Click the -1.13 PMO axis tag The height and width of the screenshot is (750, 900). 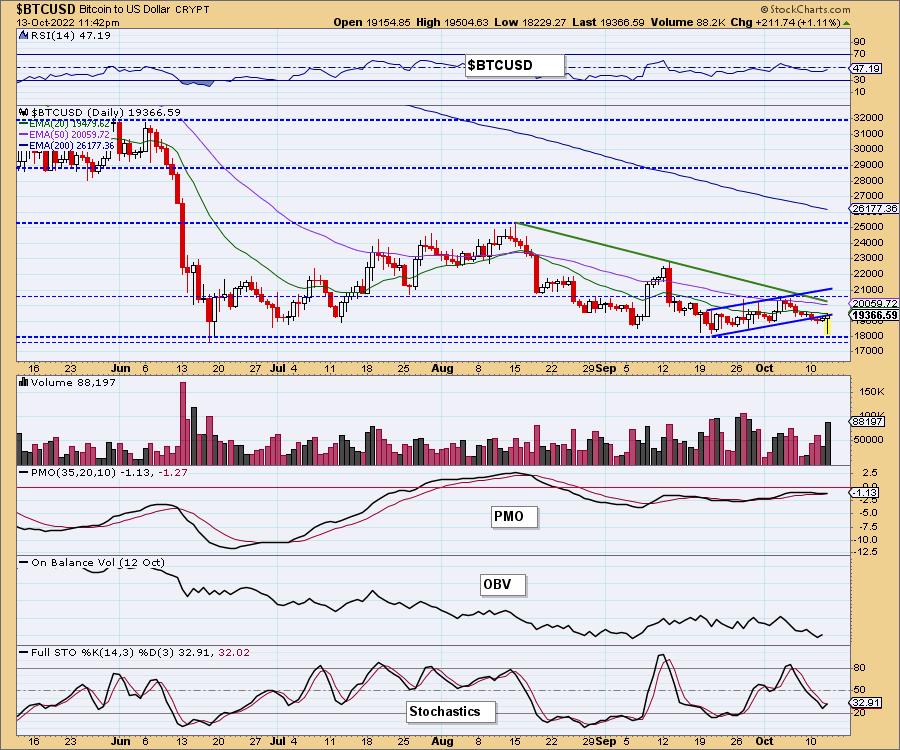pyautogui.click(x=865, y=492)
